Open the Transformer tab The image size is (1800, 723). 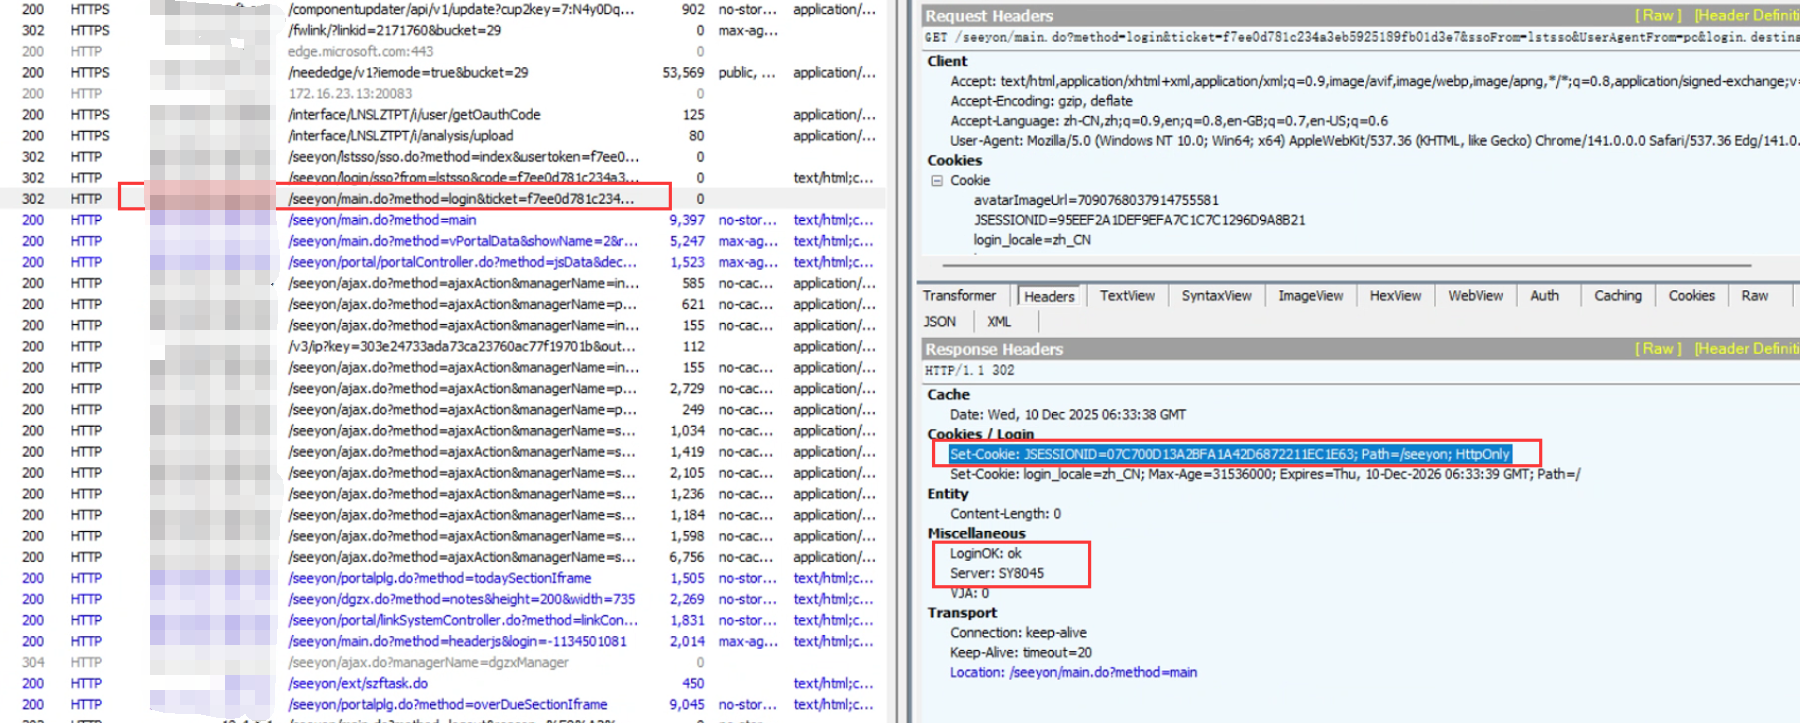(959, 296)
